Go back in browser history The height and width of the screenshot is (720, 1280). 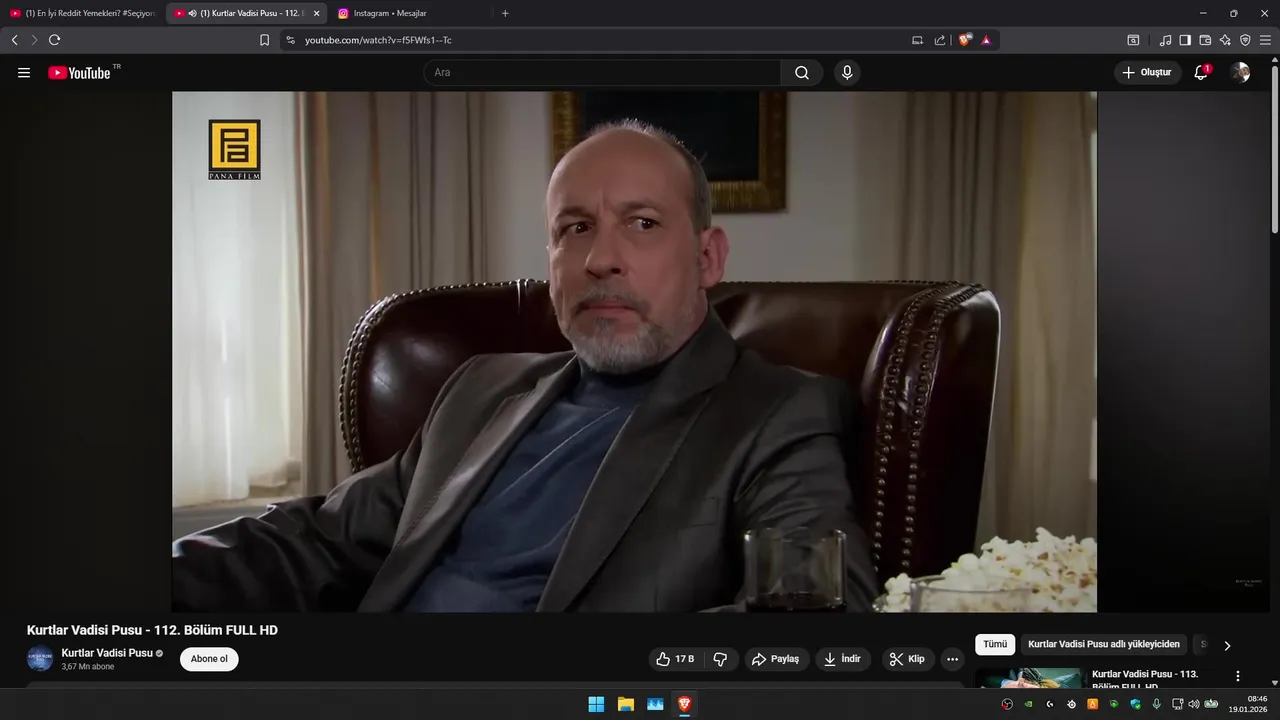14,40
